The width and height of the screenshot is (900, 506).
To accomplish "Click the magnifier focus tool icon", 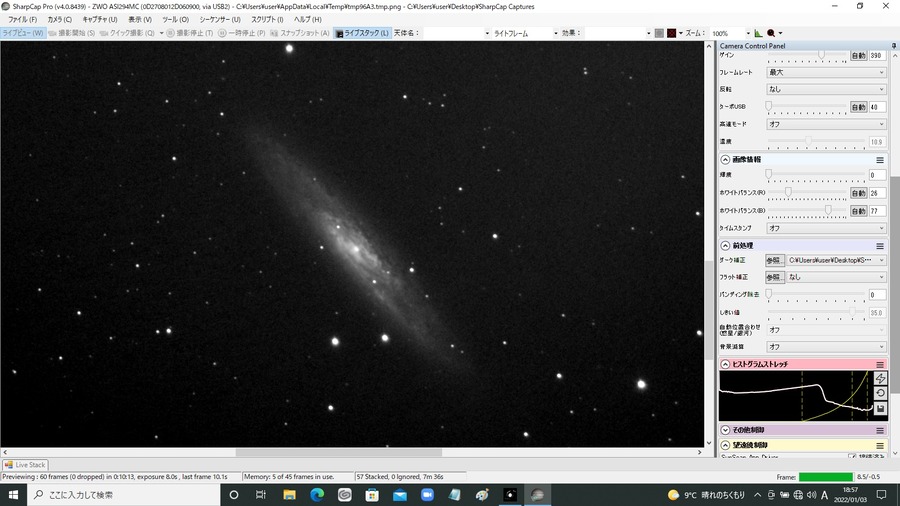I will pos(771,33).
